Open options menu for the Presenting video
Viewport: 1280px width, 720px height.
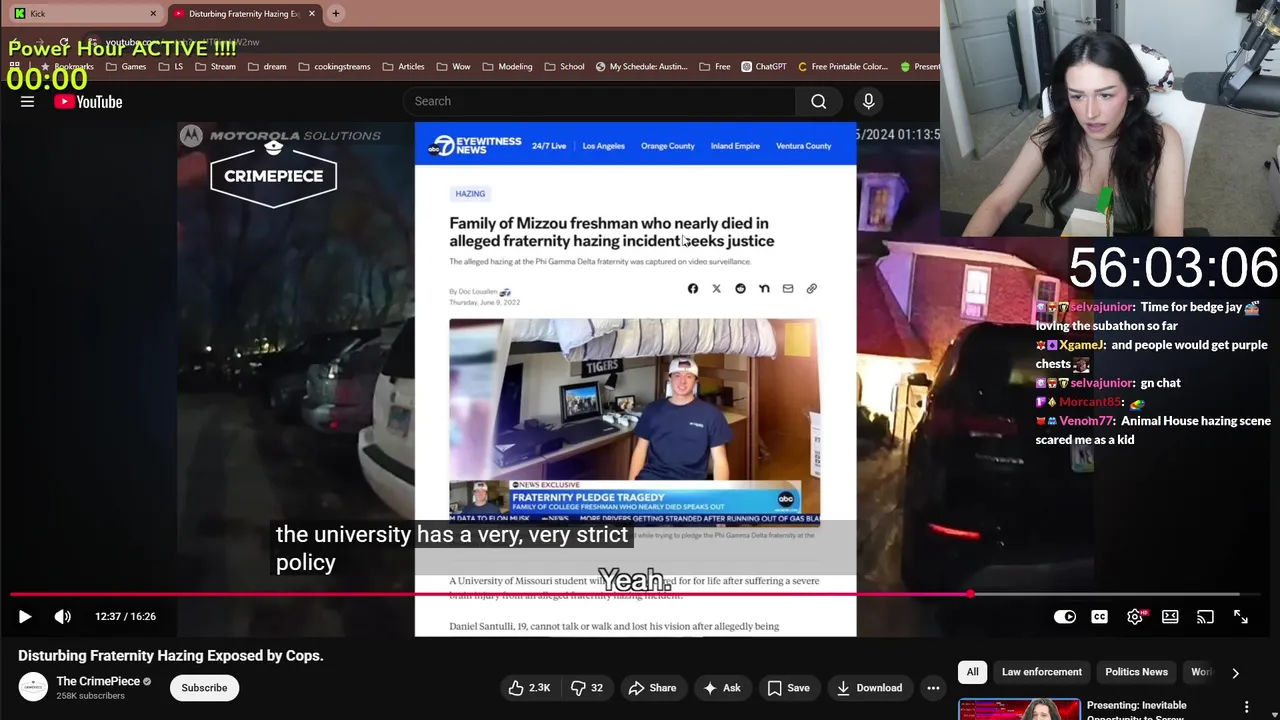pyautogui.click(x=1246, y=707)
